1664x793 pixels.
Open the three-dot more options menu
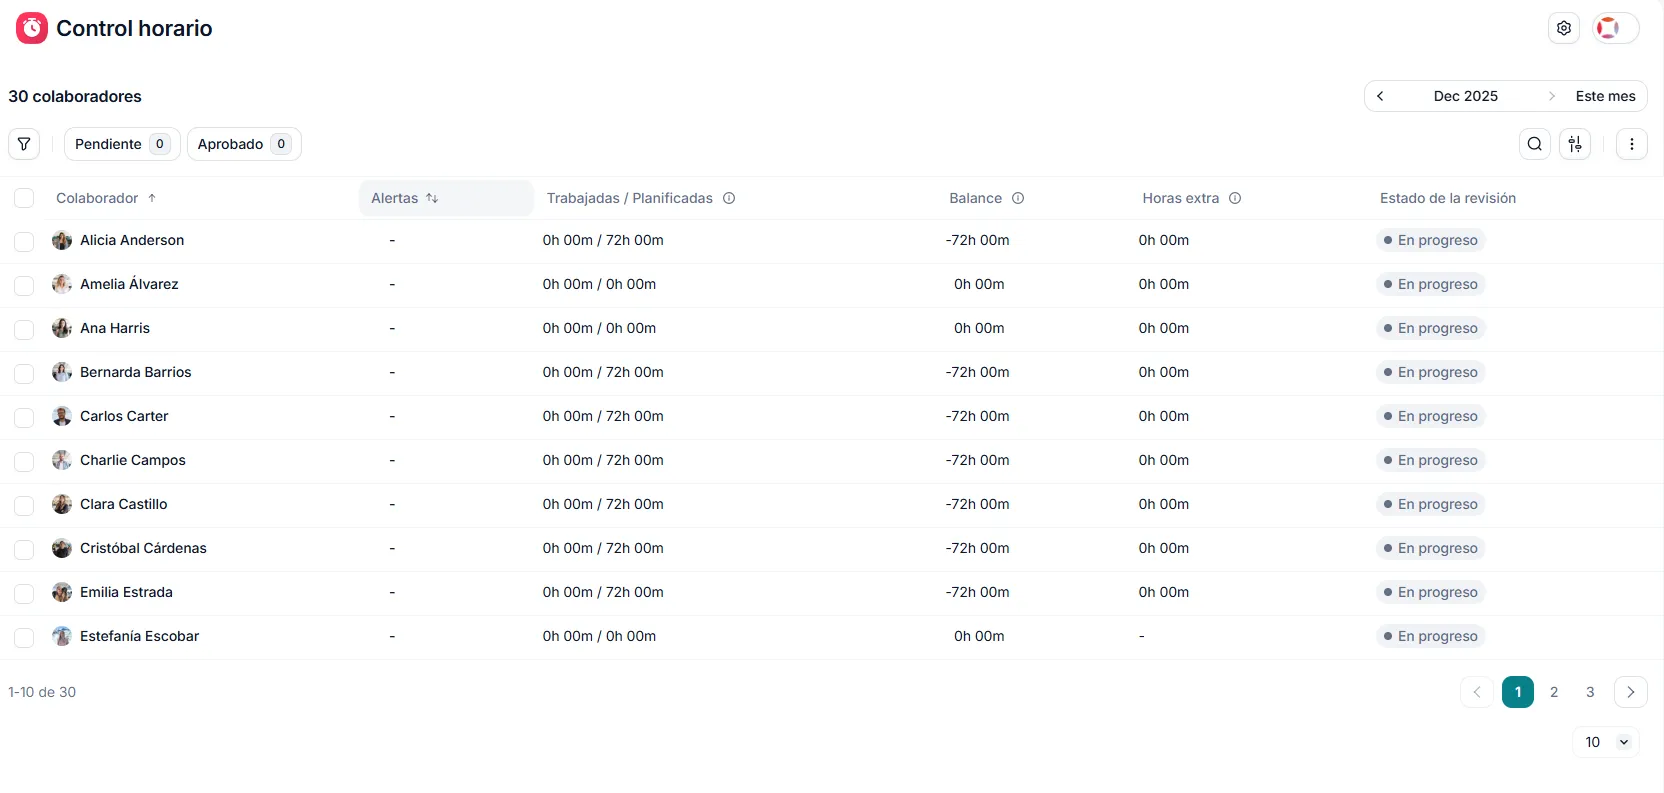1631,144
